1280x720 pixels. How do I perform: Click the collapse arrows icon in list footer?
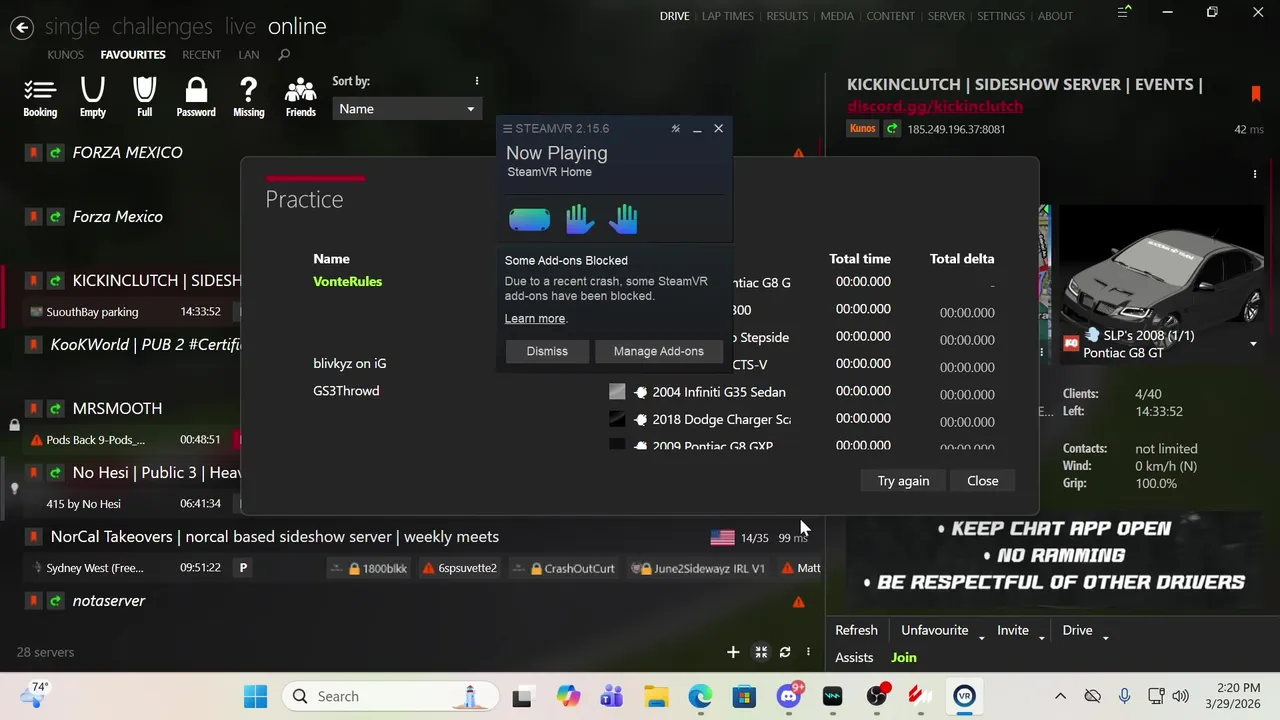pyautogui.click(x=761, y=652)
